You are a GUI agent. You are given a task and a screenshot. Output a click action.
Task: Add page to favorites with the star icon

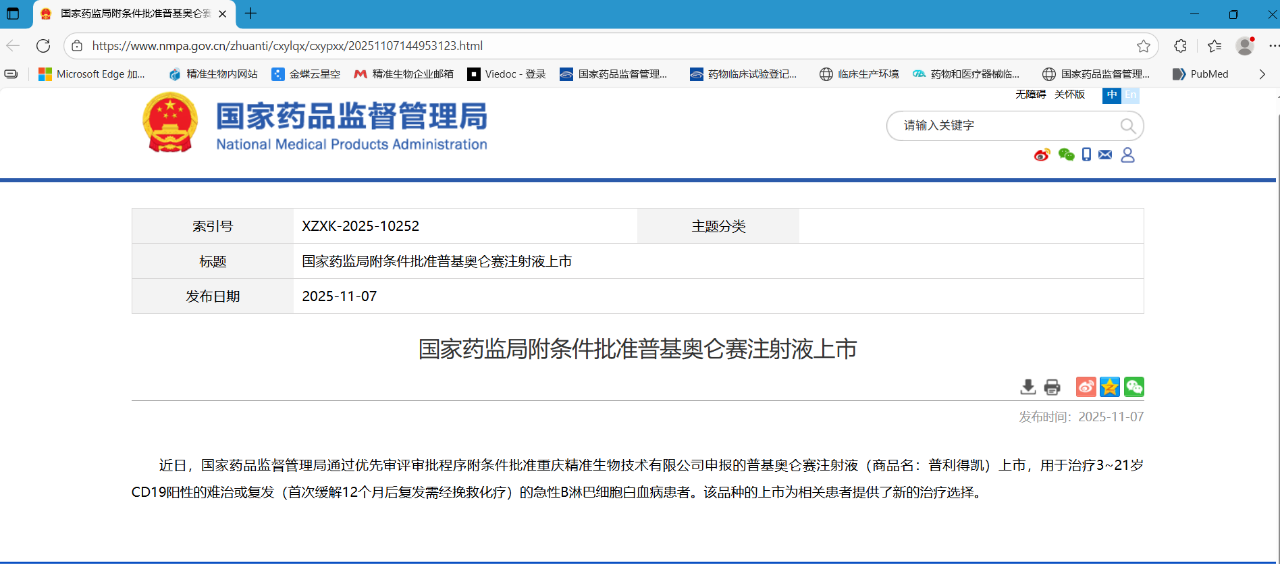(1143, 46)
